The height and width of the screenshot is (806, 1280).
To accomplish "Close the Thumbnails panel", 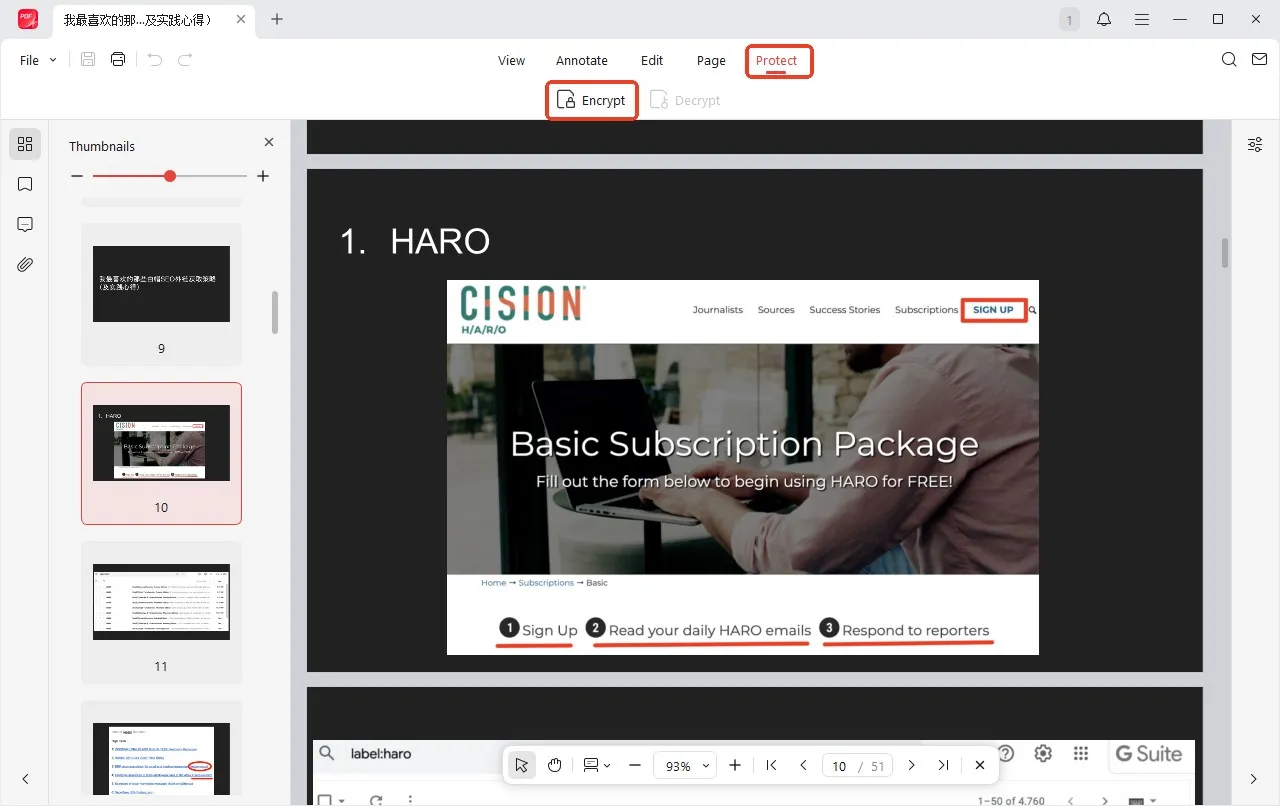I will (268, 143).
